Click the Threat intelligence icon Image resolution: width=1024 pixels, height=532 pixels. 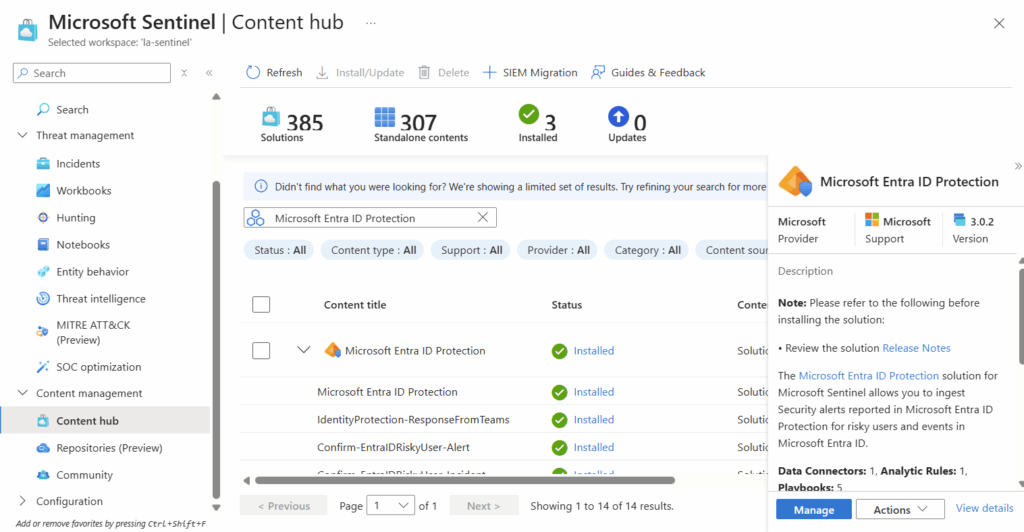click(43, 298)
